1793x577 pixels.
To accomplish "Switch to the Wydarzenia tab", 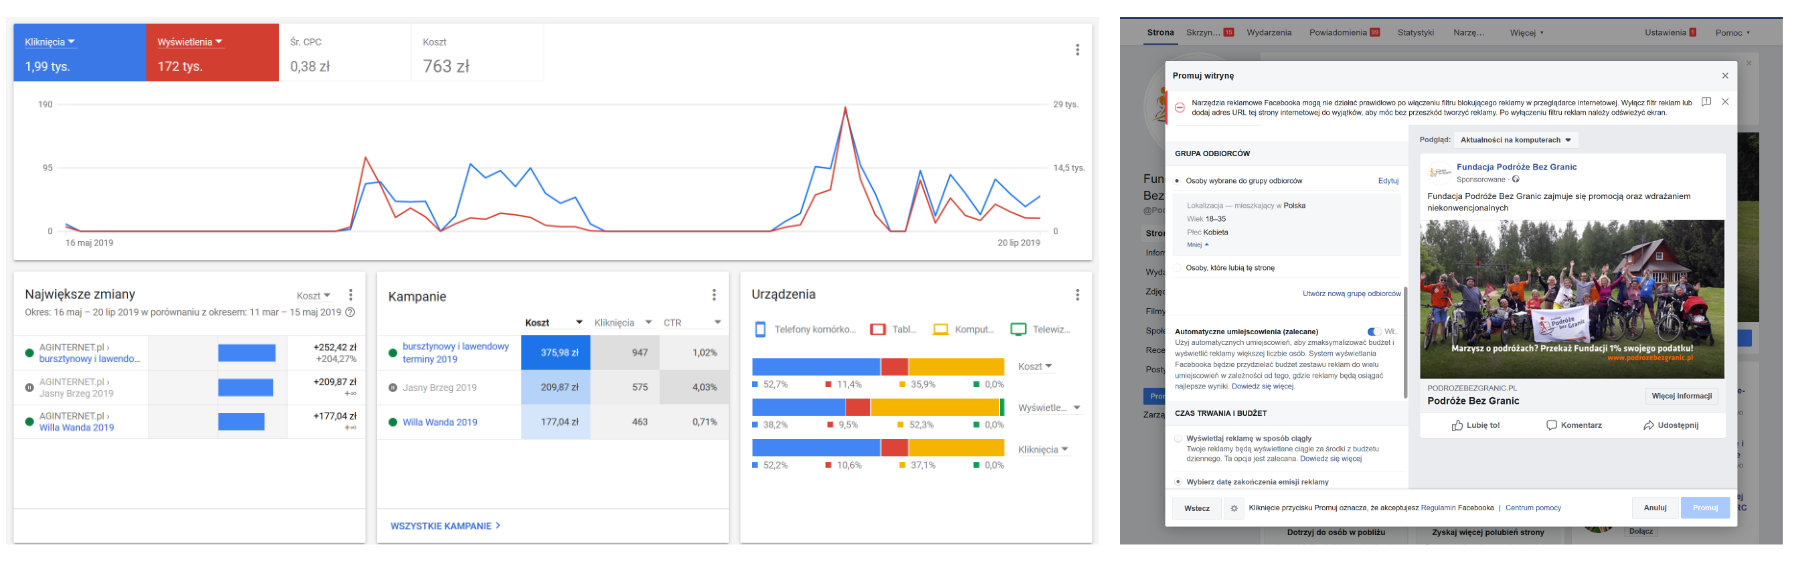I will click(x=1269, y=33).
